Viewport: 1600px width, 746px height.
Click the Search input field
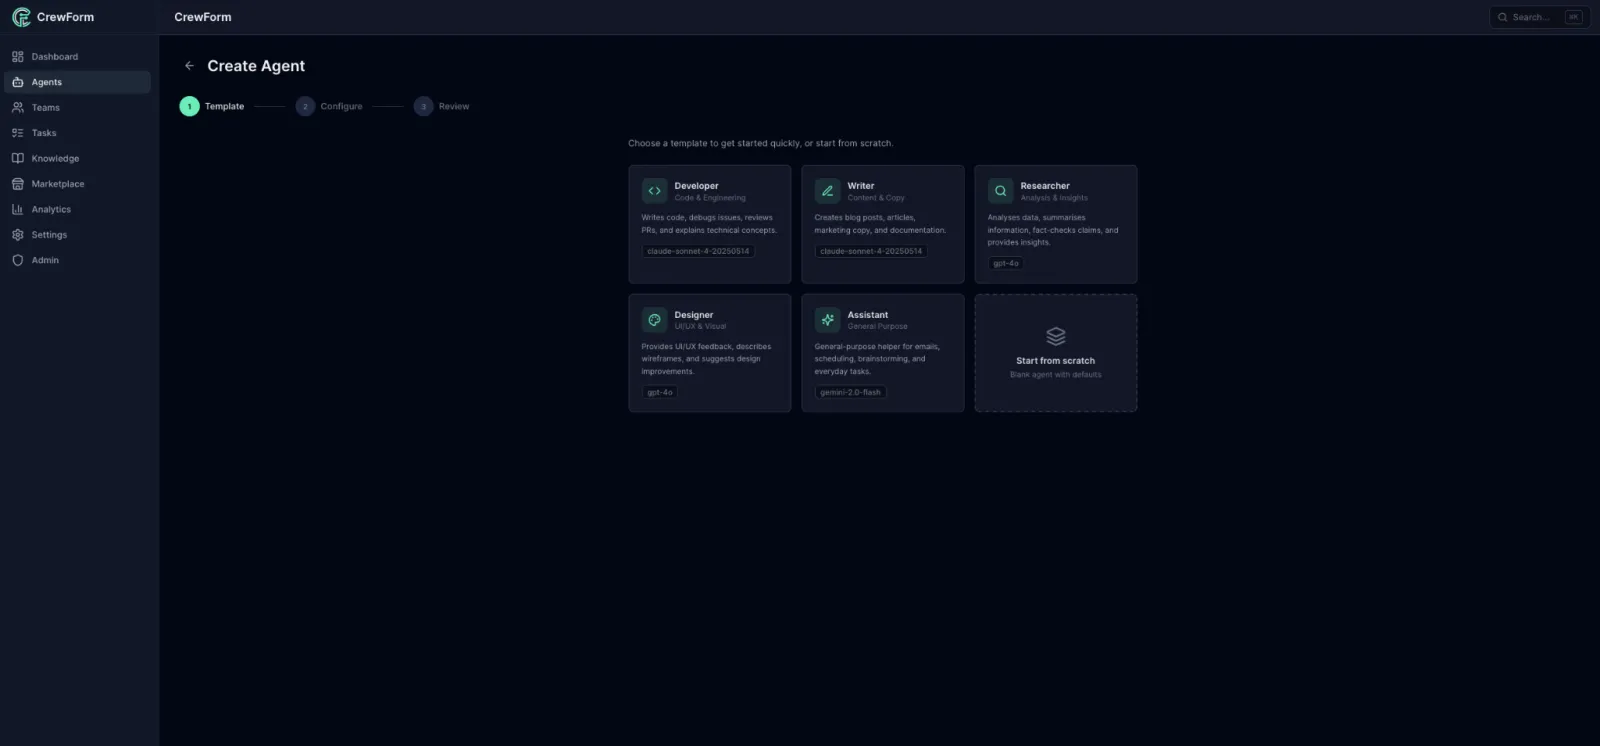1530,17
